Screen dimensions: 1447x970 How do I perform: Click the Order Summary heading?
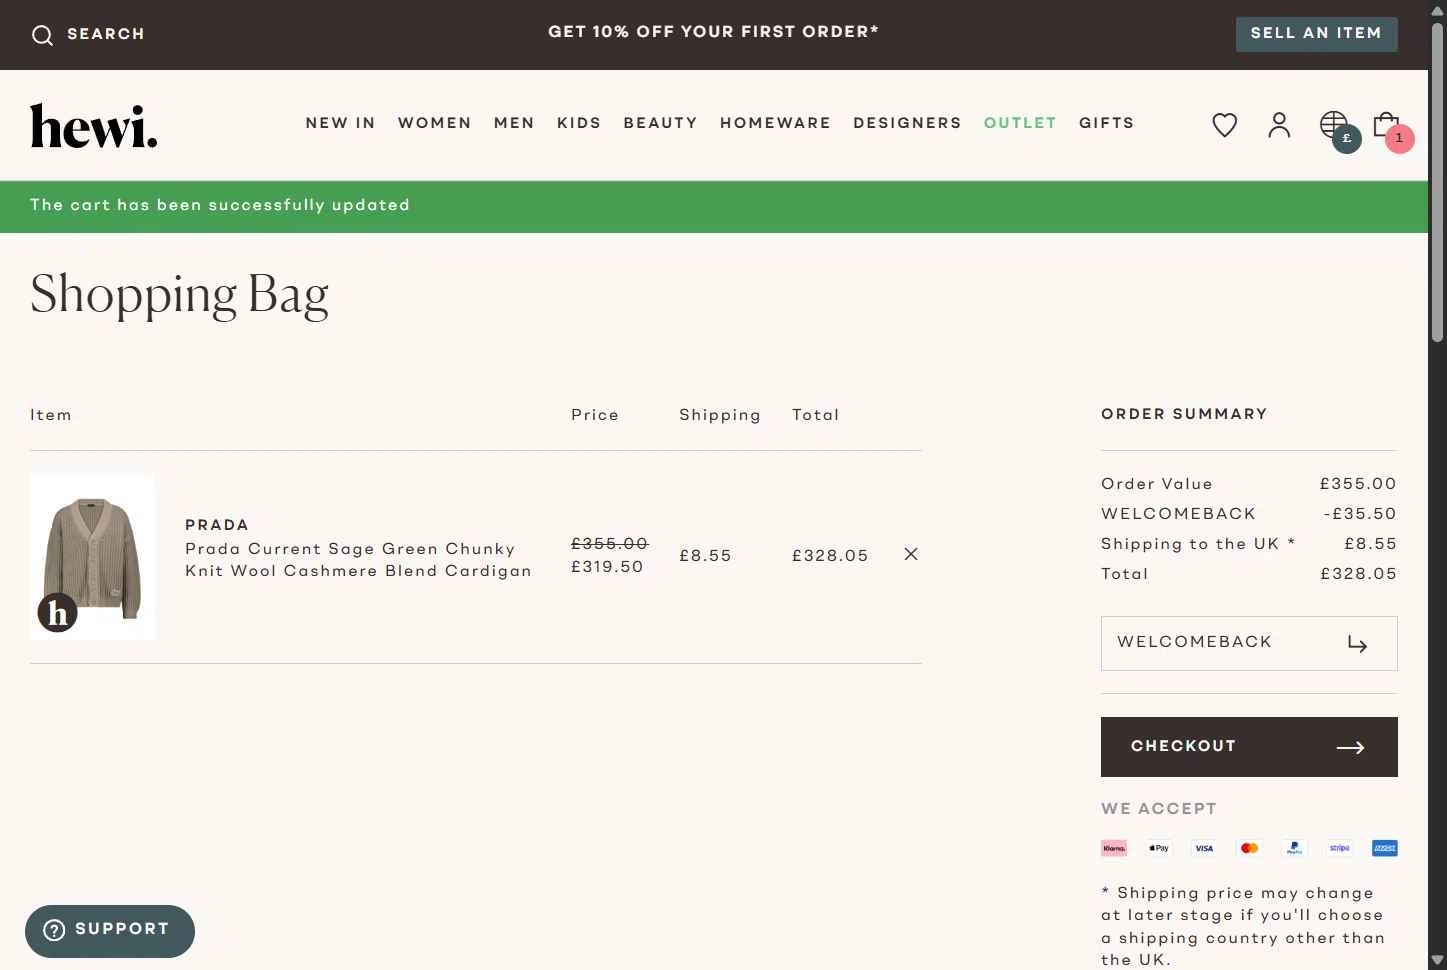point(1184,414)
